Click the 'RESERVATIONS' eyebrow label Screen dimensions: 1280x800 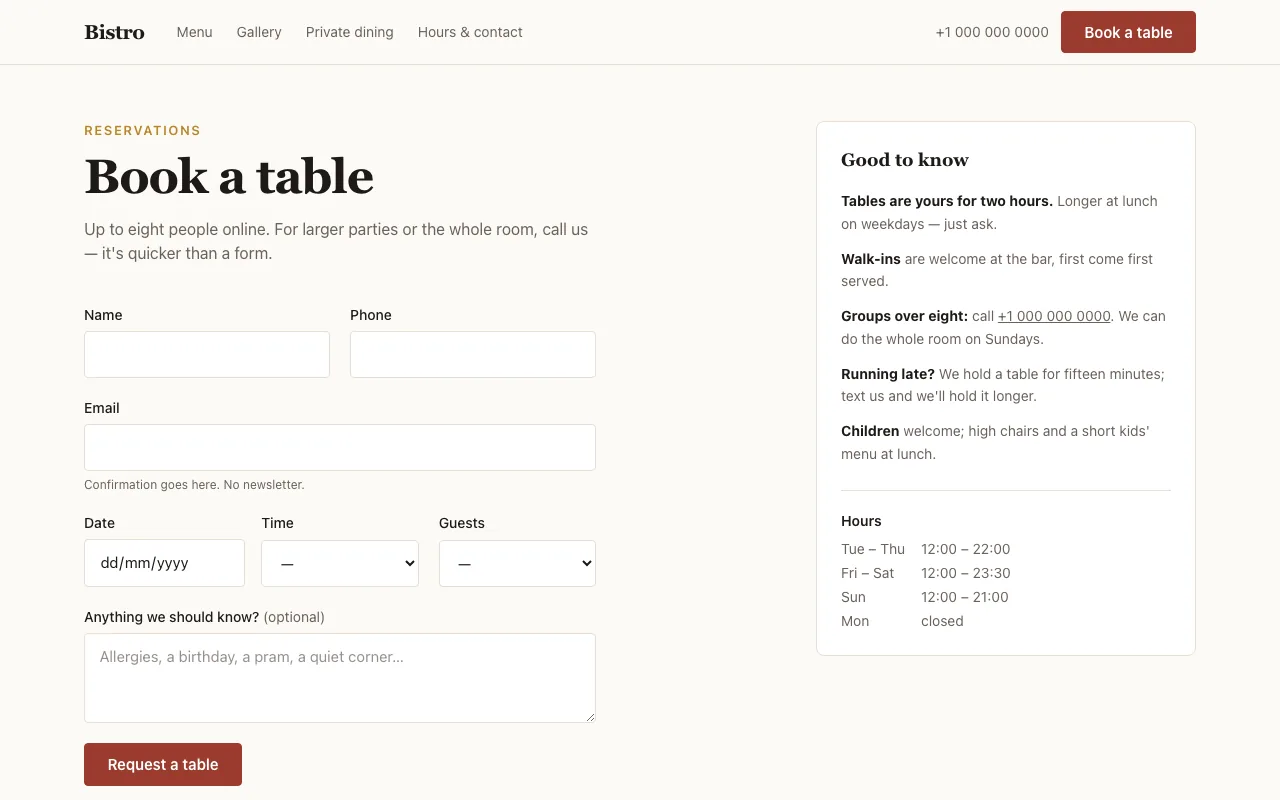(x=142, y=131)
